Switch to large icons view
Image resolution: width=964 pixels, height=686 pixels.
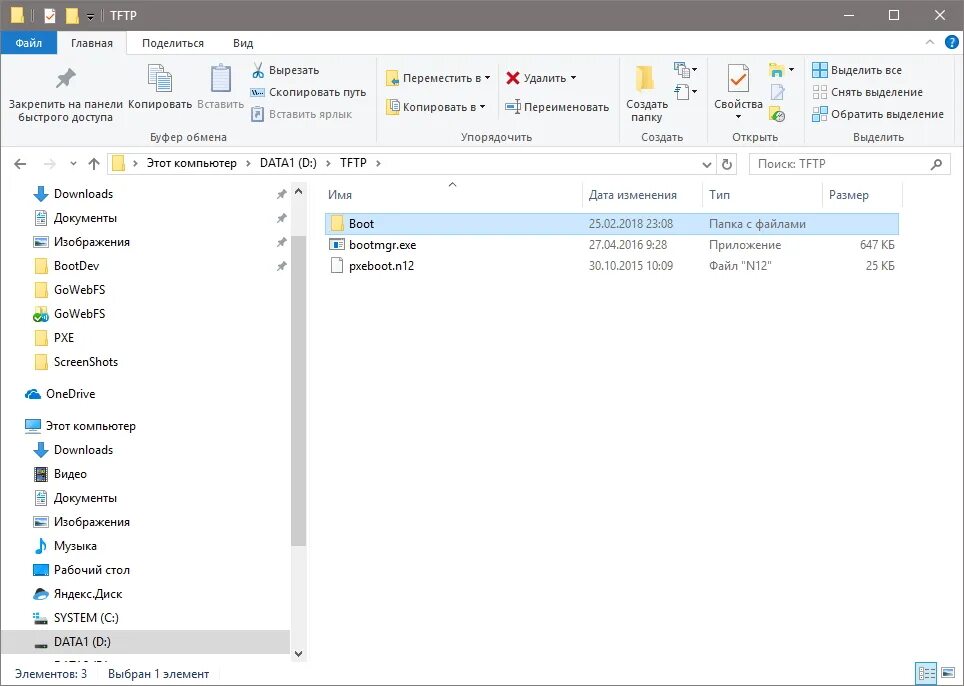tap(950, 674)
